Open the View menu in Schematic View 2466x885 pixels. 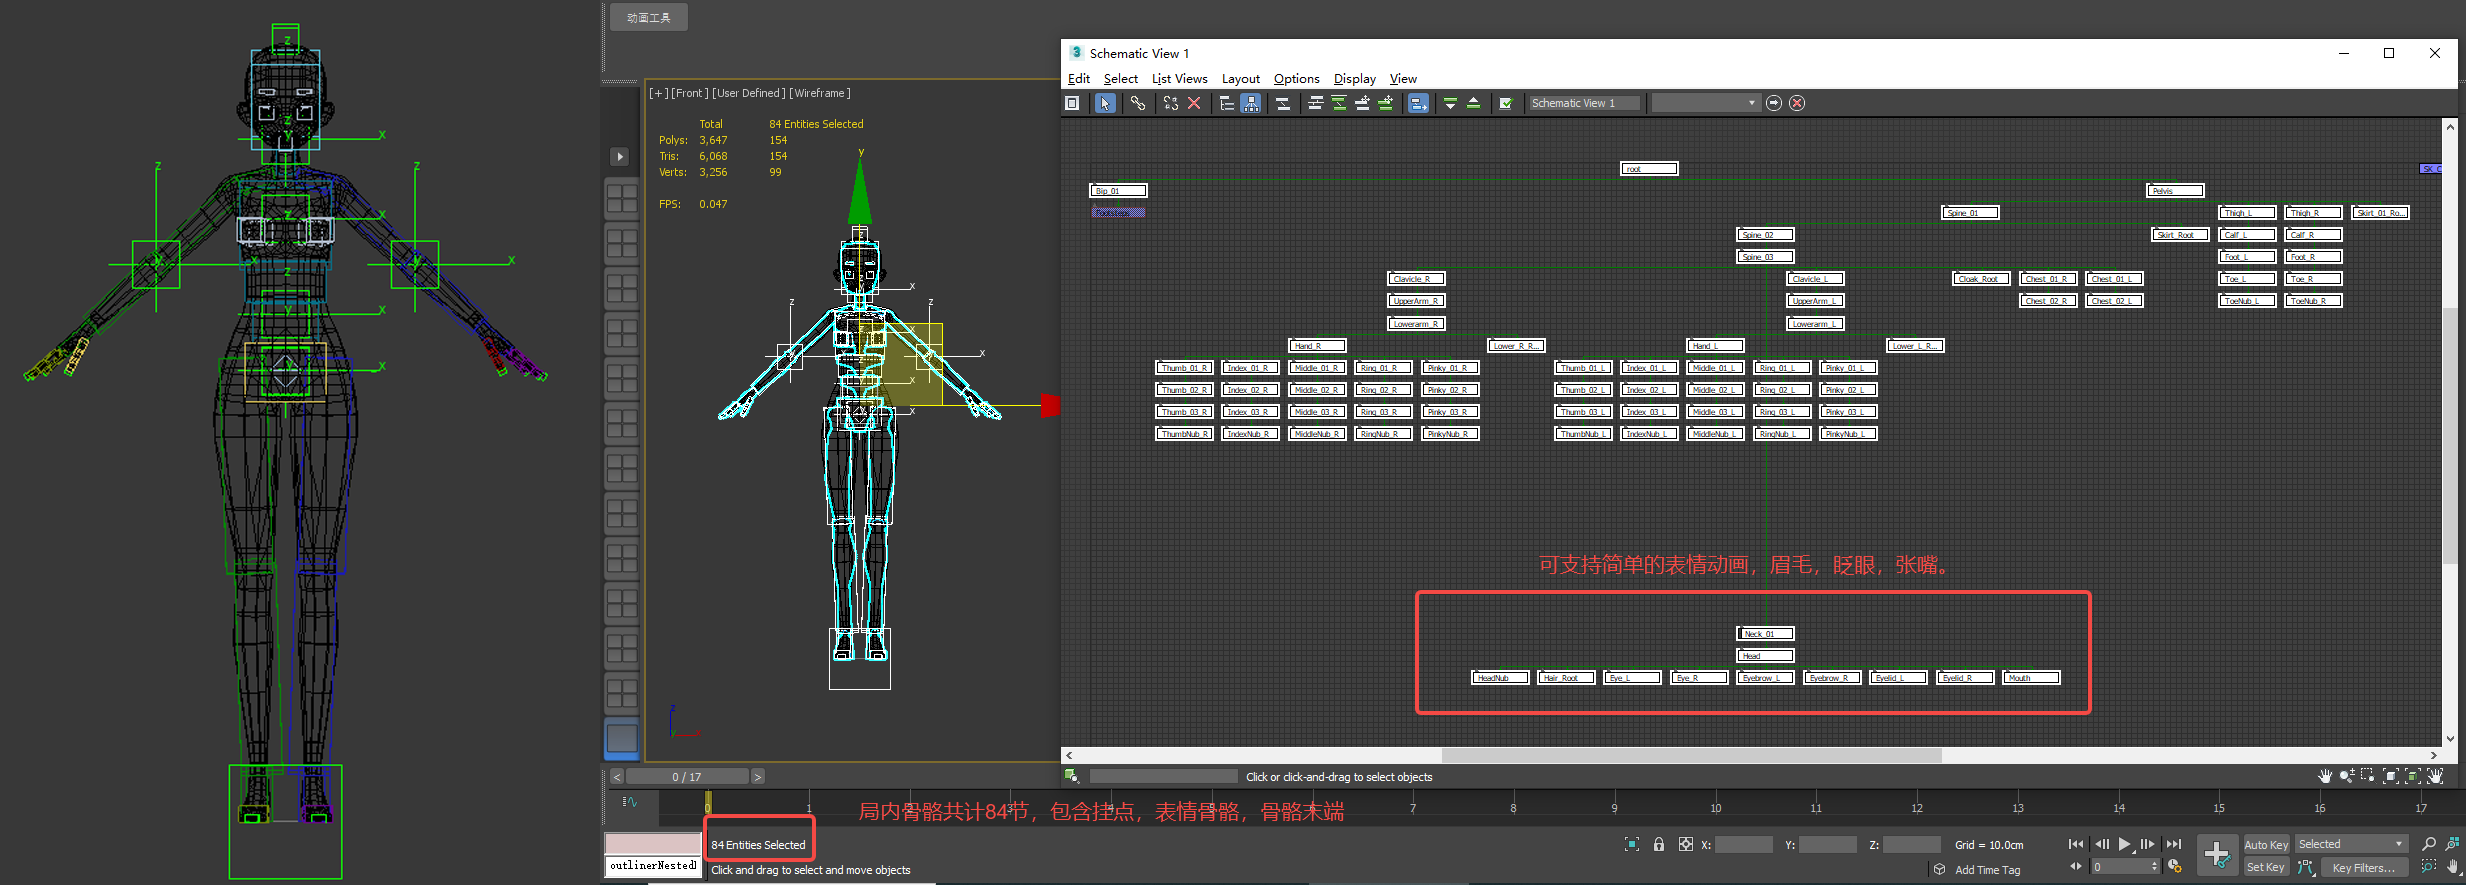coord(1403,79)
